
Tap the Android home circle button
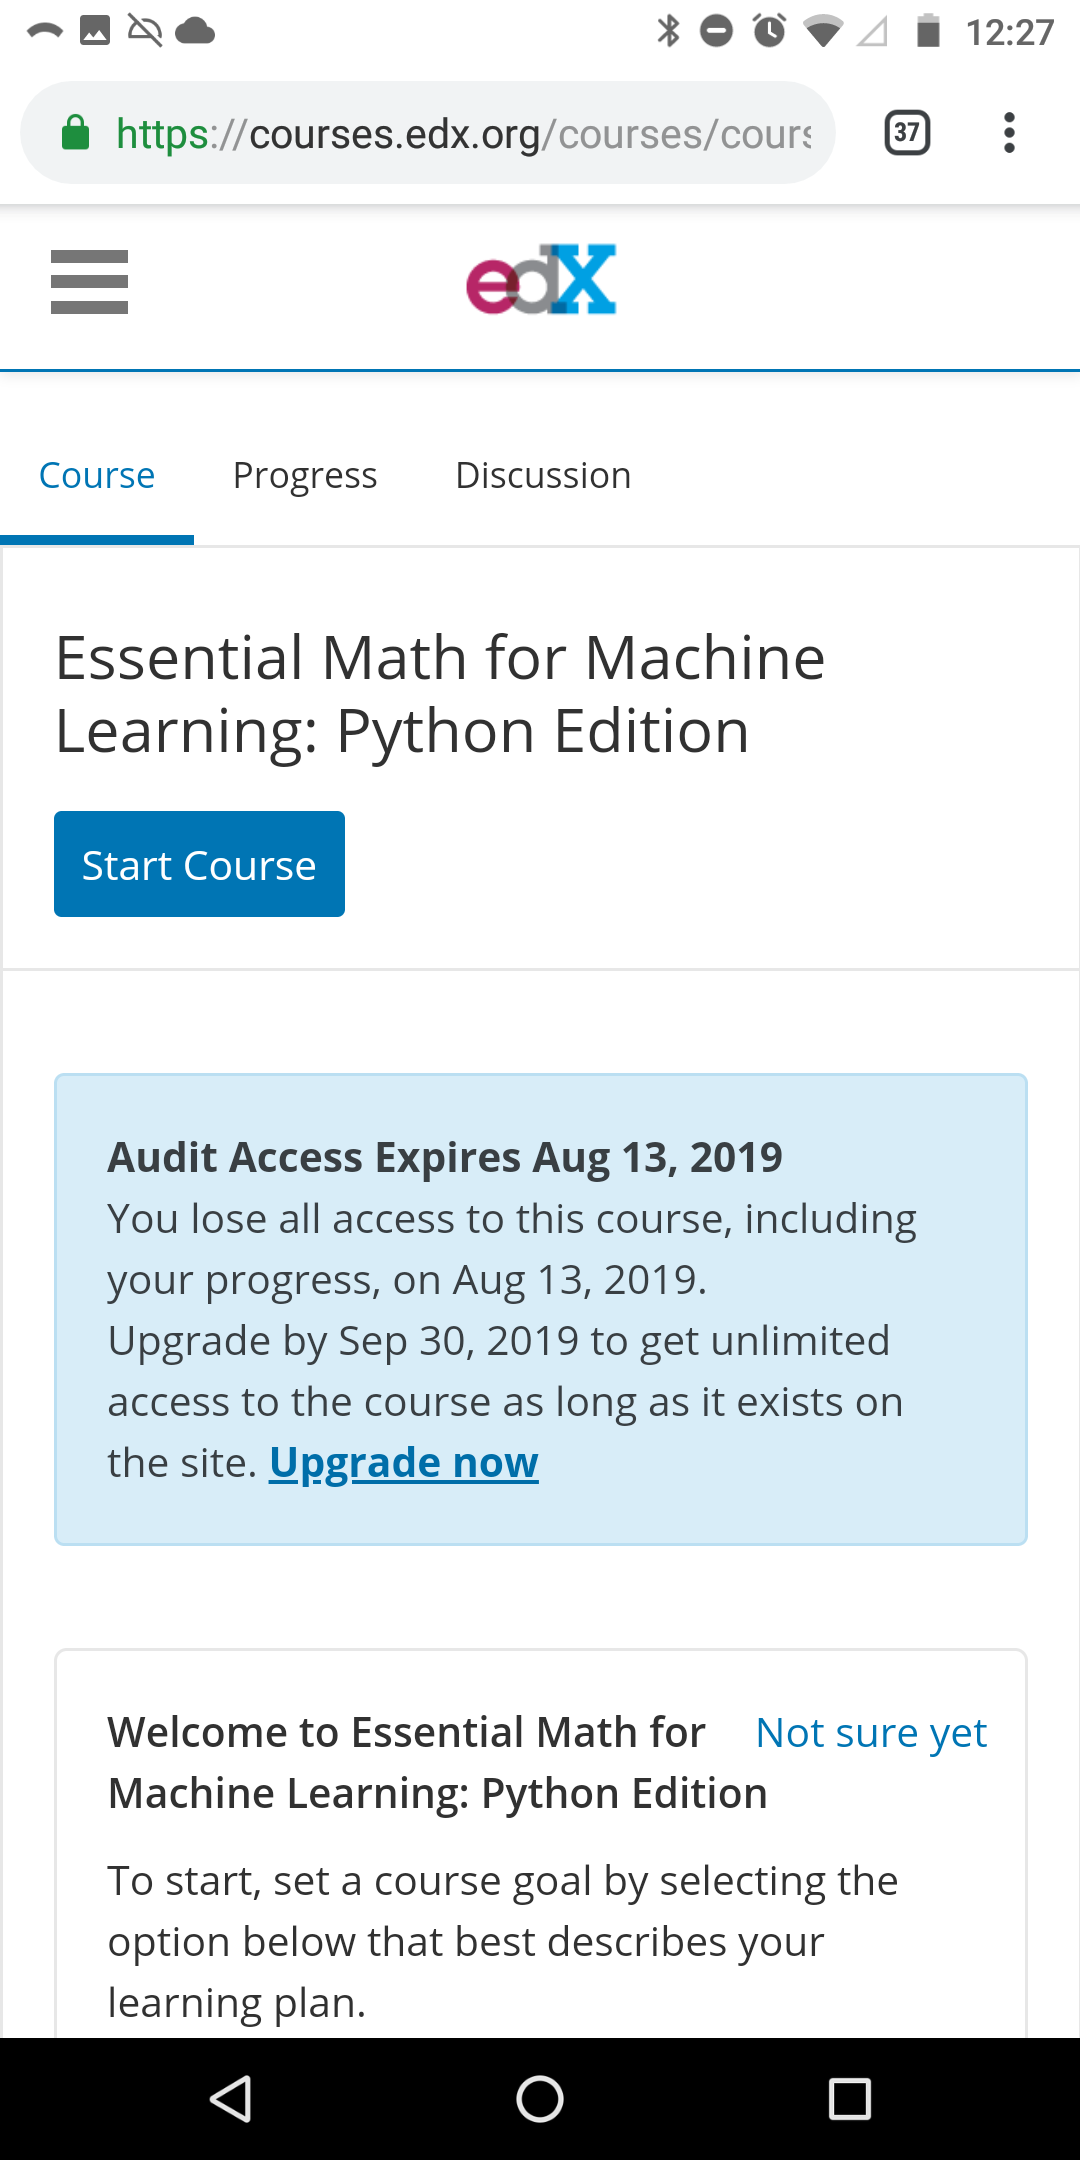540,2099
